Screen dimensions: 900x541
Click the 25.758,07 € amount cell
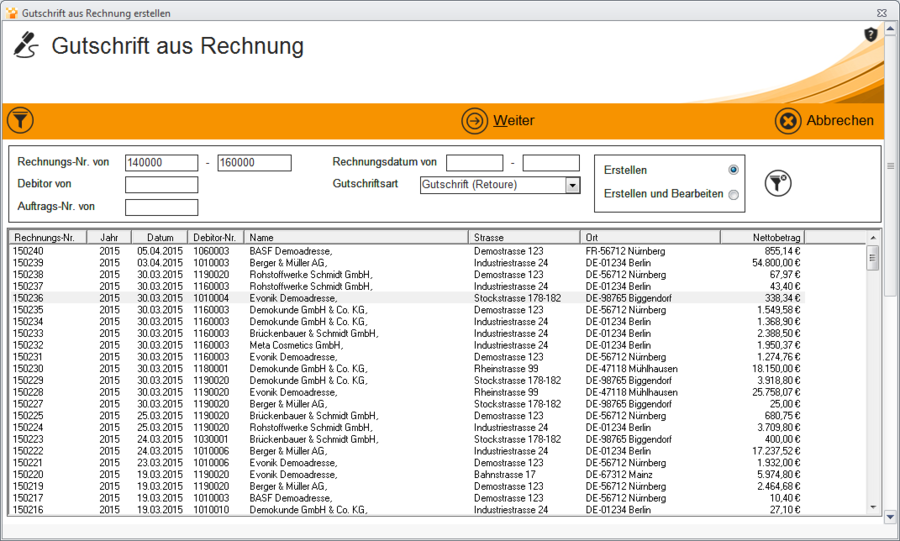click(x=776, y=392)
